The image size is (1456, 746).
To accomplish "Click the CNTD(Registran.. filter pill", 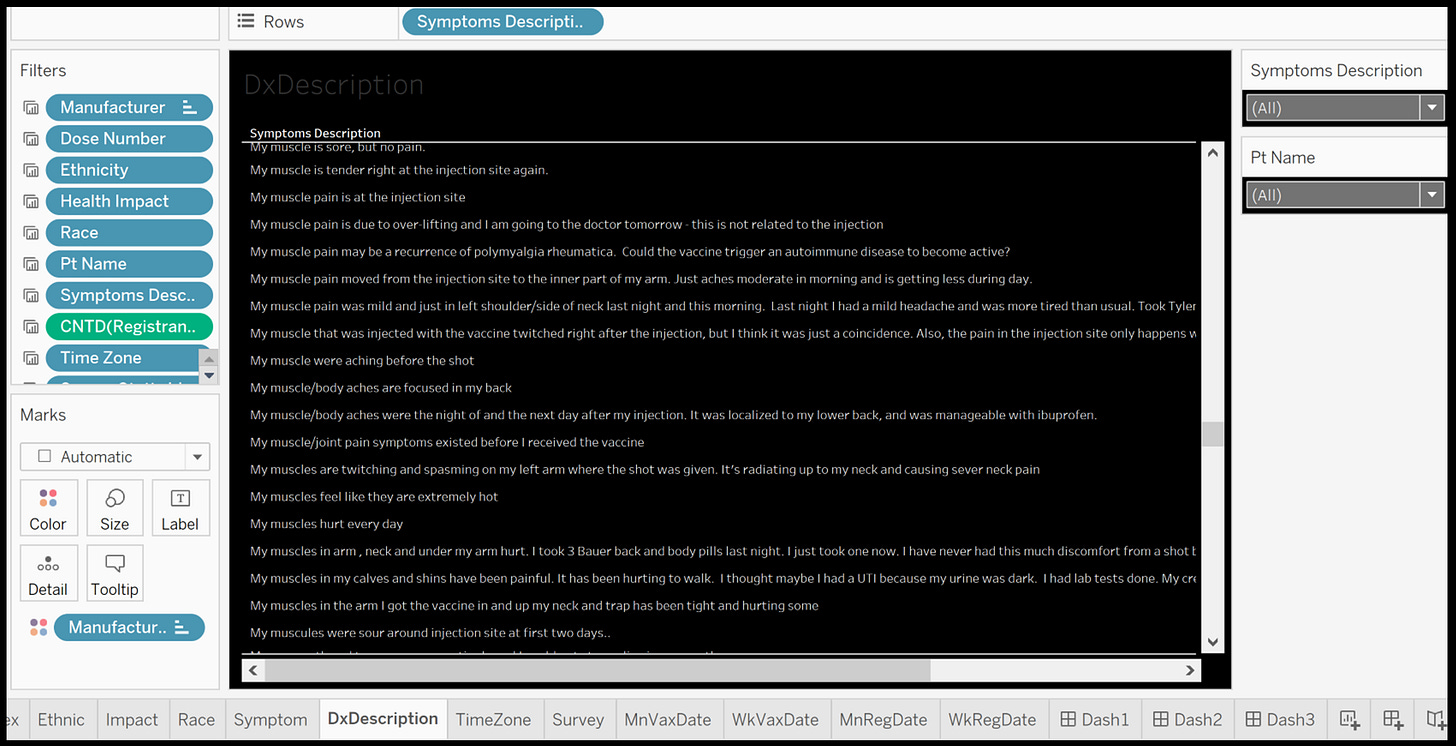I will coord(129,326).
